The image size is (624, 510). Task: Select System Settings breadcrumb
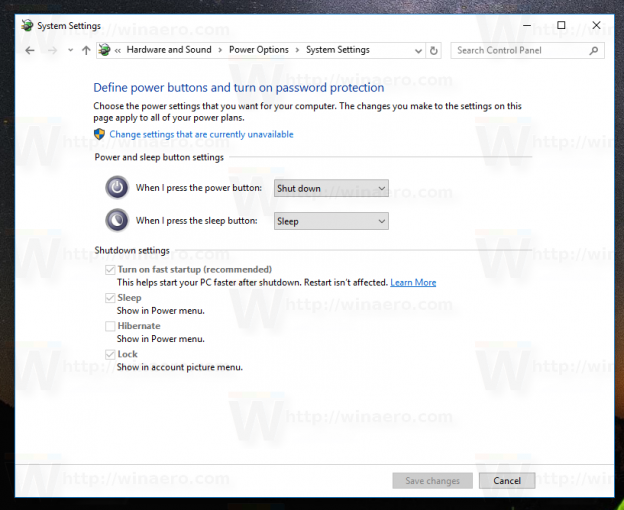click(x=337, y=50)
